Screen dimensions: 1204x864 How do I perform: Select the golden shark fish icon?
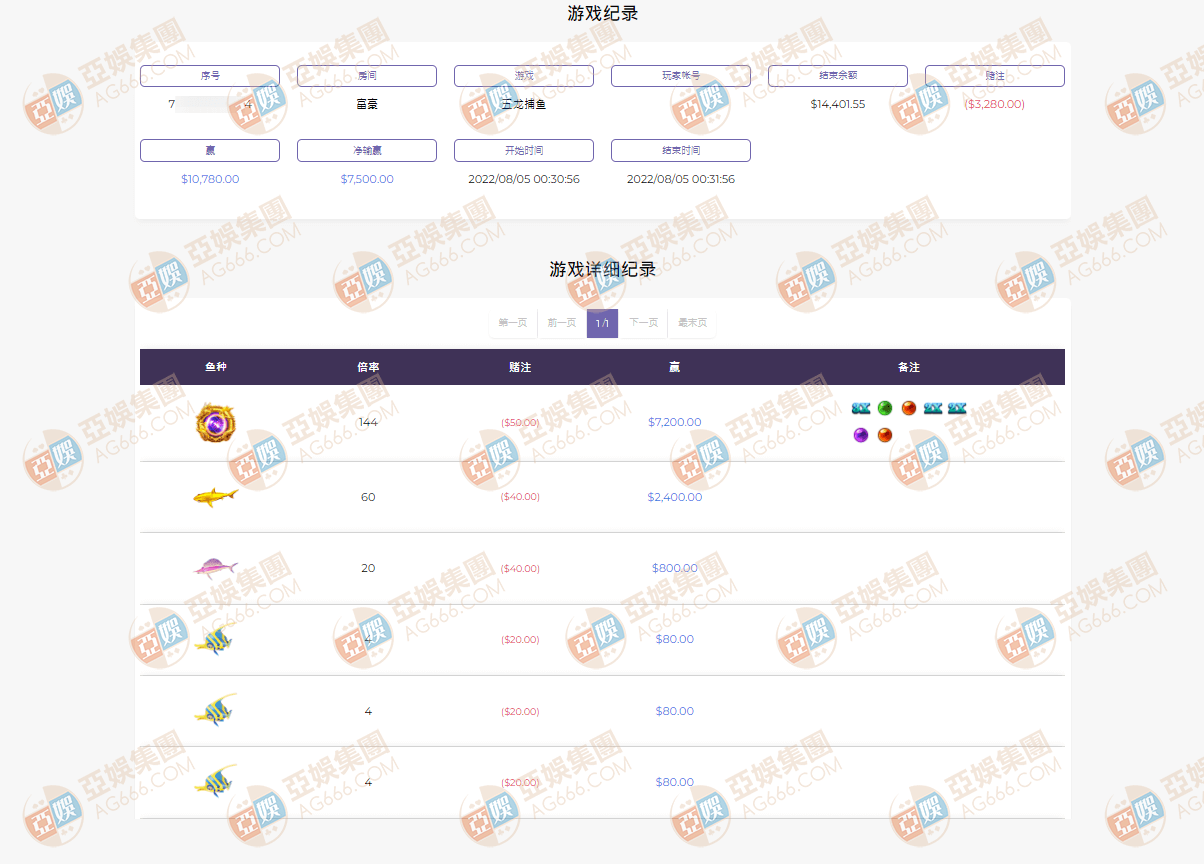(x=215, y=496)
